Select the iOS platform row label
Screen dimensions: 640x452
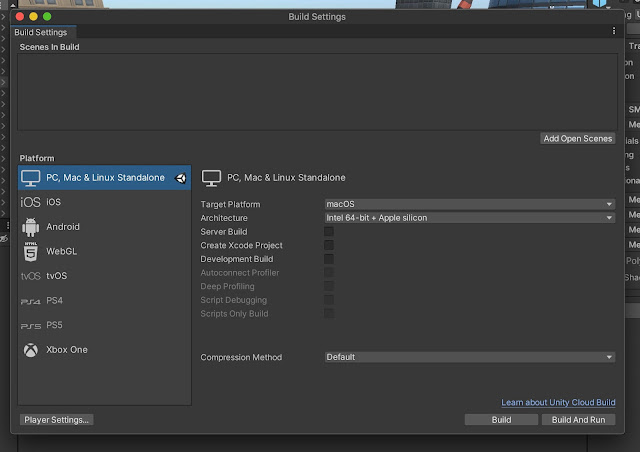[53, 202]
